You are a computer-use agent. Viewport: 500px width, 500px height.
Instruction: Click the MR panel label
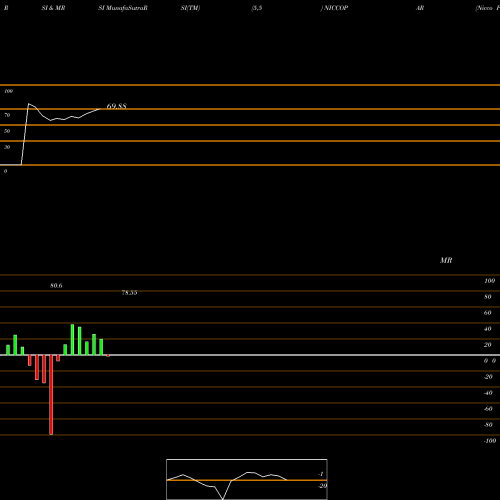click(x=446, y=260)
